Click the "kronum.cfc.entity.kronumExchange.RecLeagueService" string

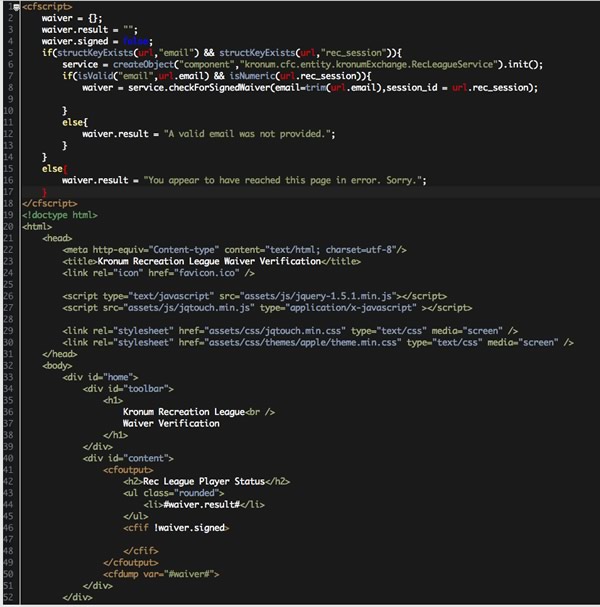point(369,65)
